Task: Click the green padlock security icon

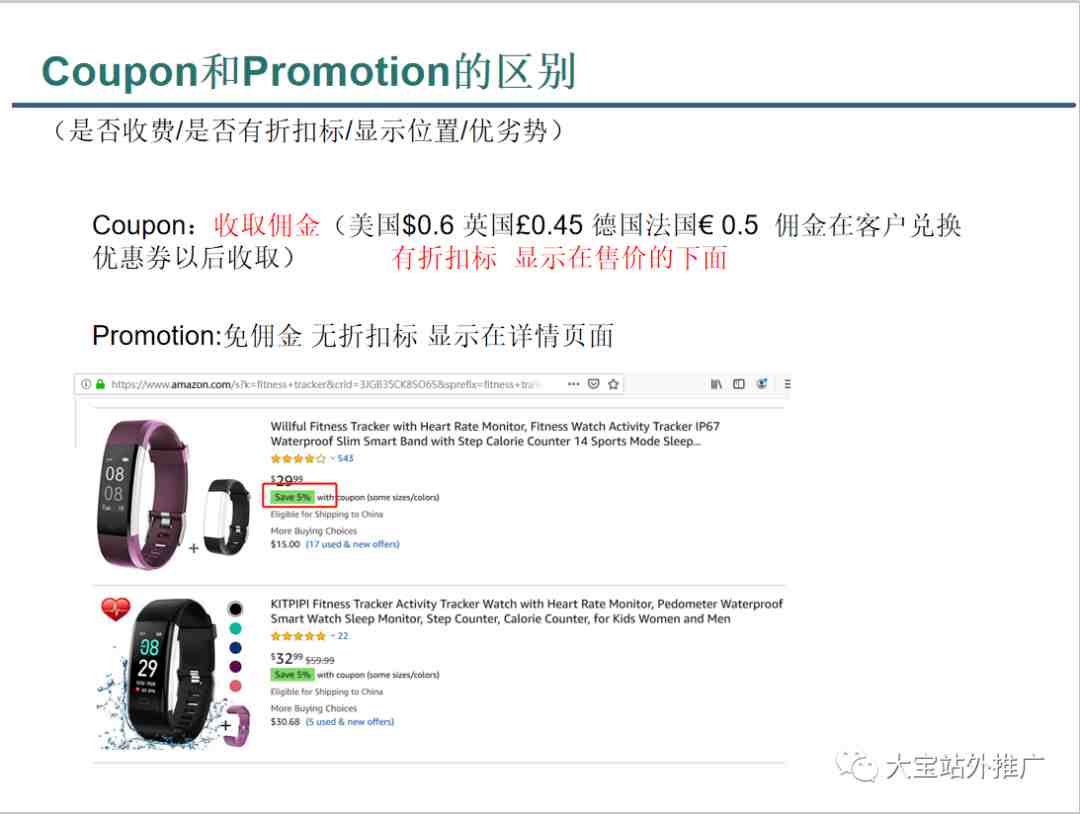Action: (100, 384)
